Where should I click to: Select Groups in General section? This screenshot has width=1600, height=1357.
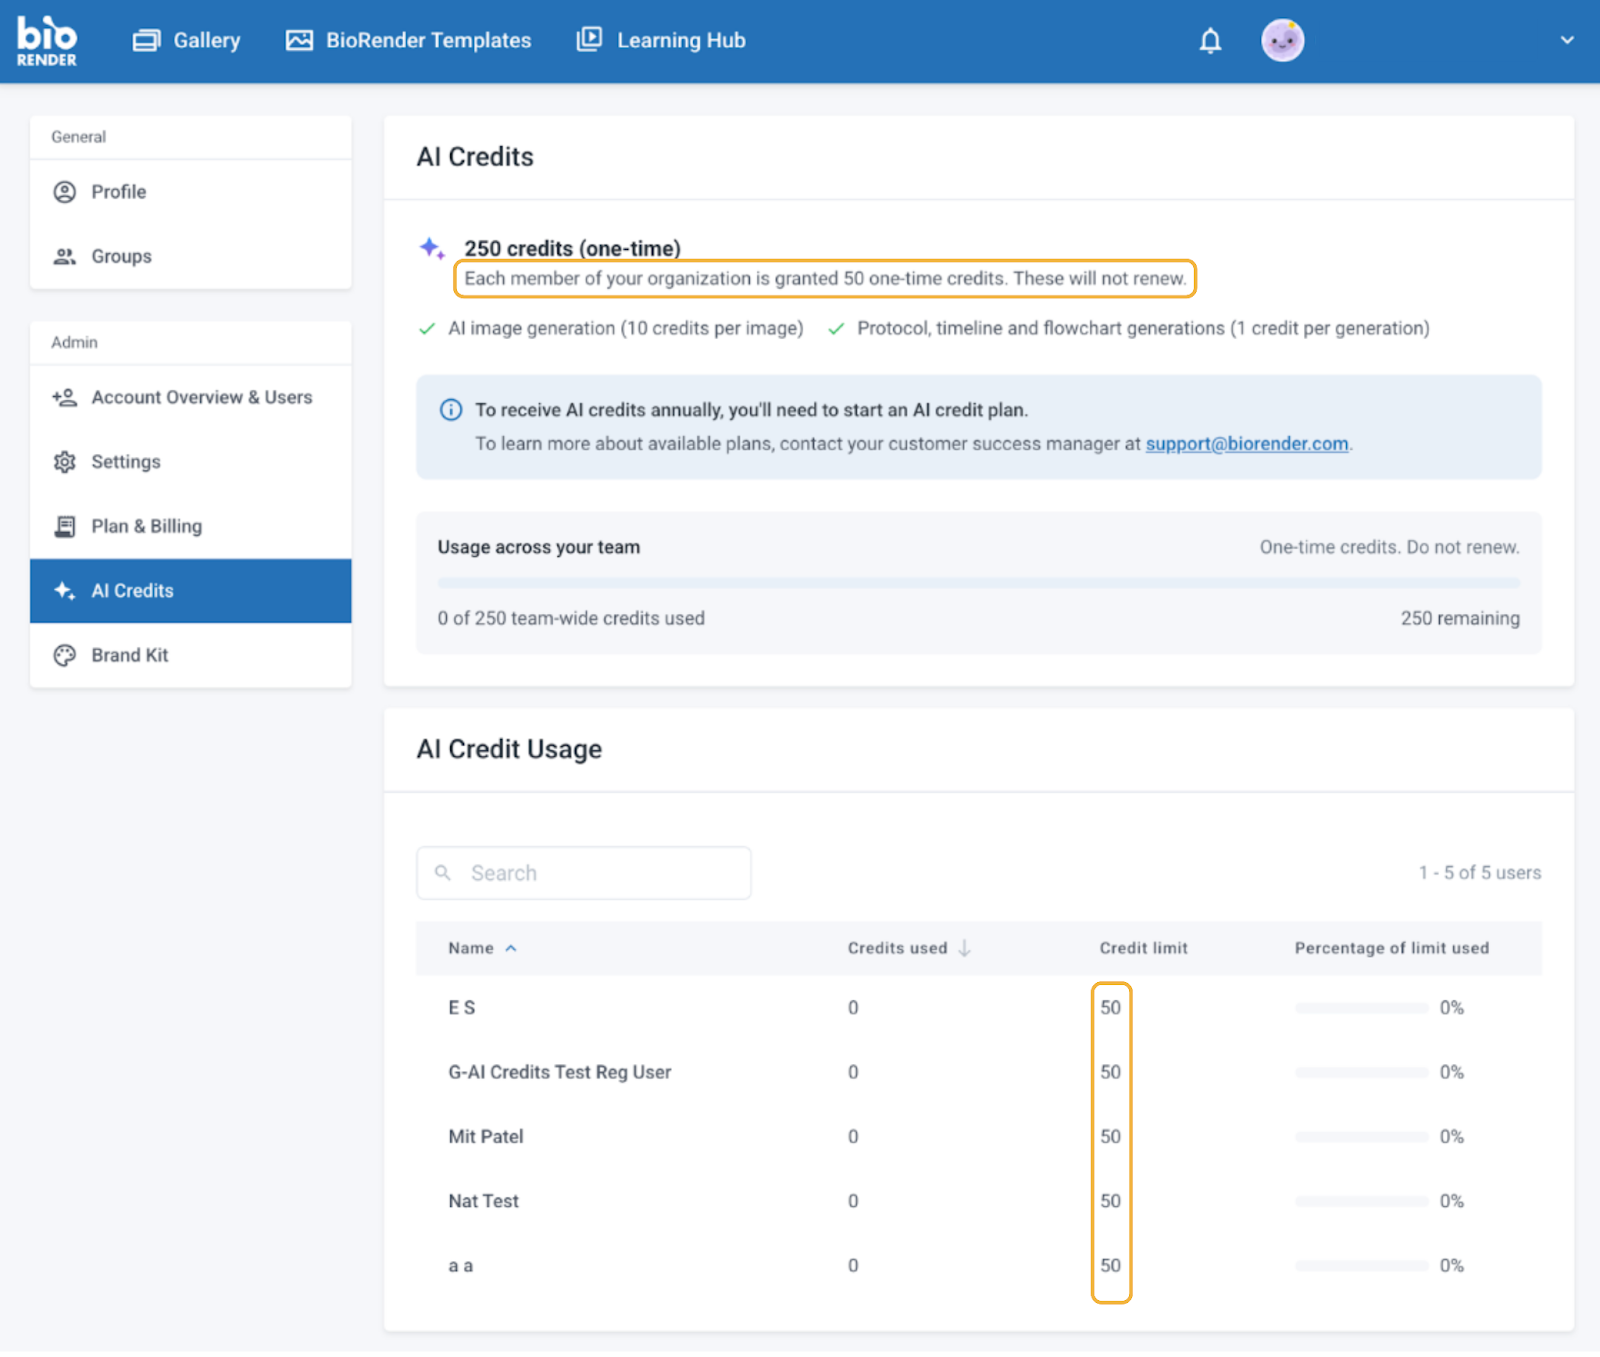(x=121, y=257)
